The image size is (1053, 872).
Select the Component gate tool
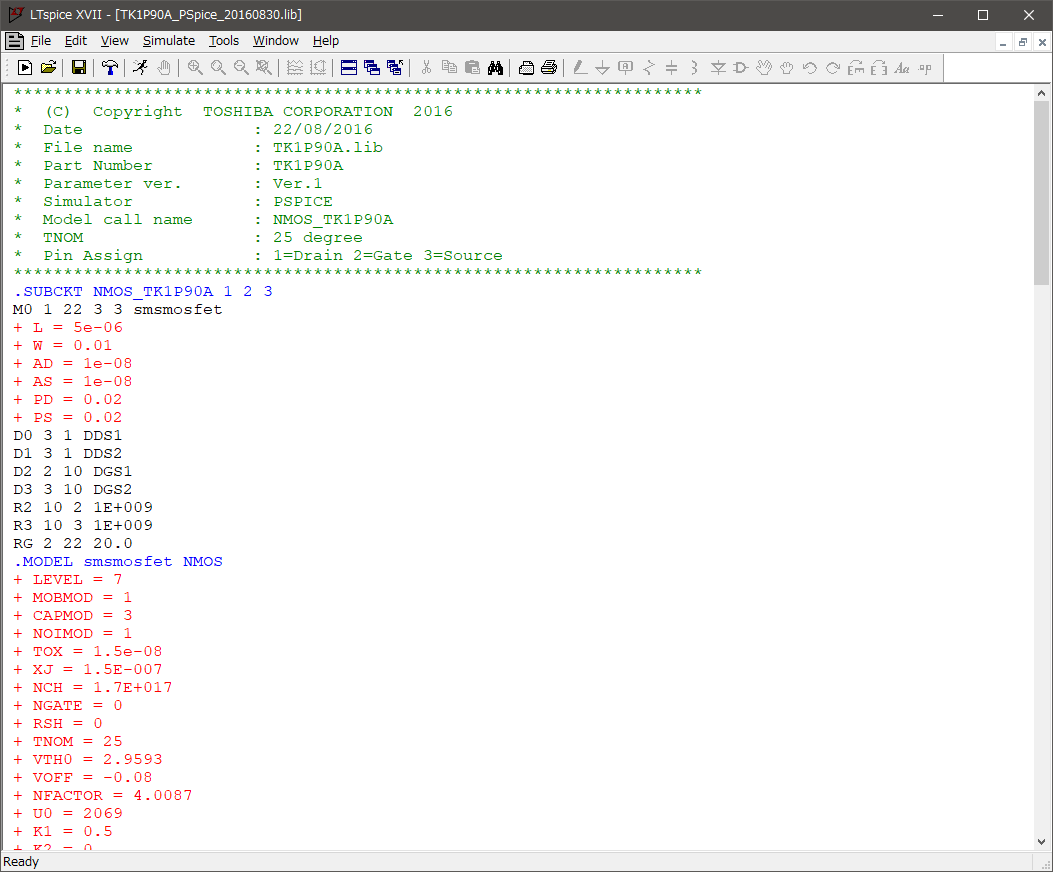(x=741, y=67)
